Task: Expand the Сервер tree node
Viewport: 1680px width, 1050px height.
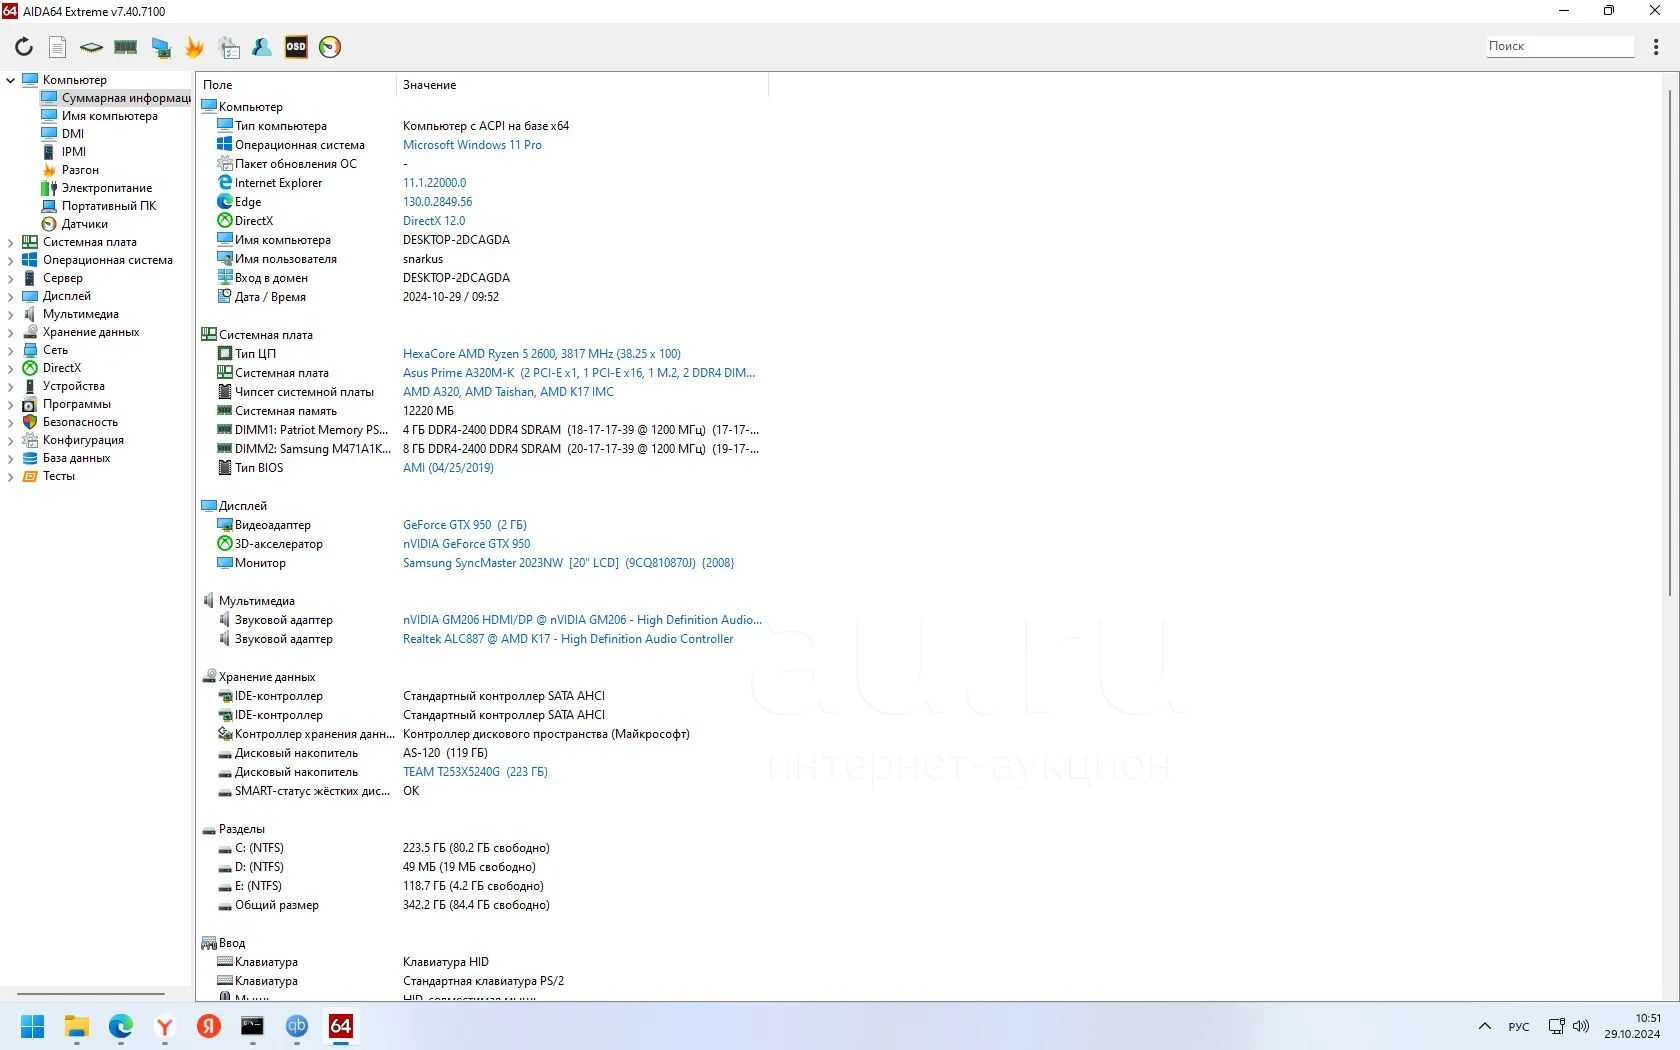Action: (x=11, y=278)
